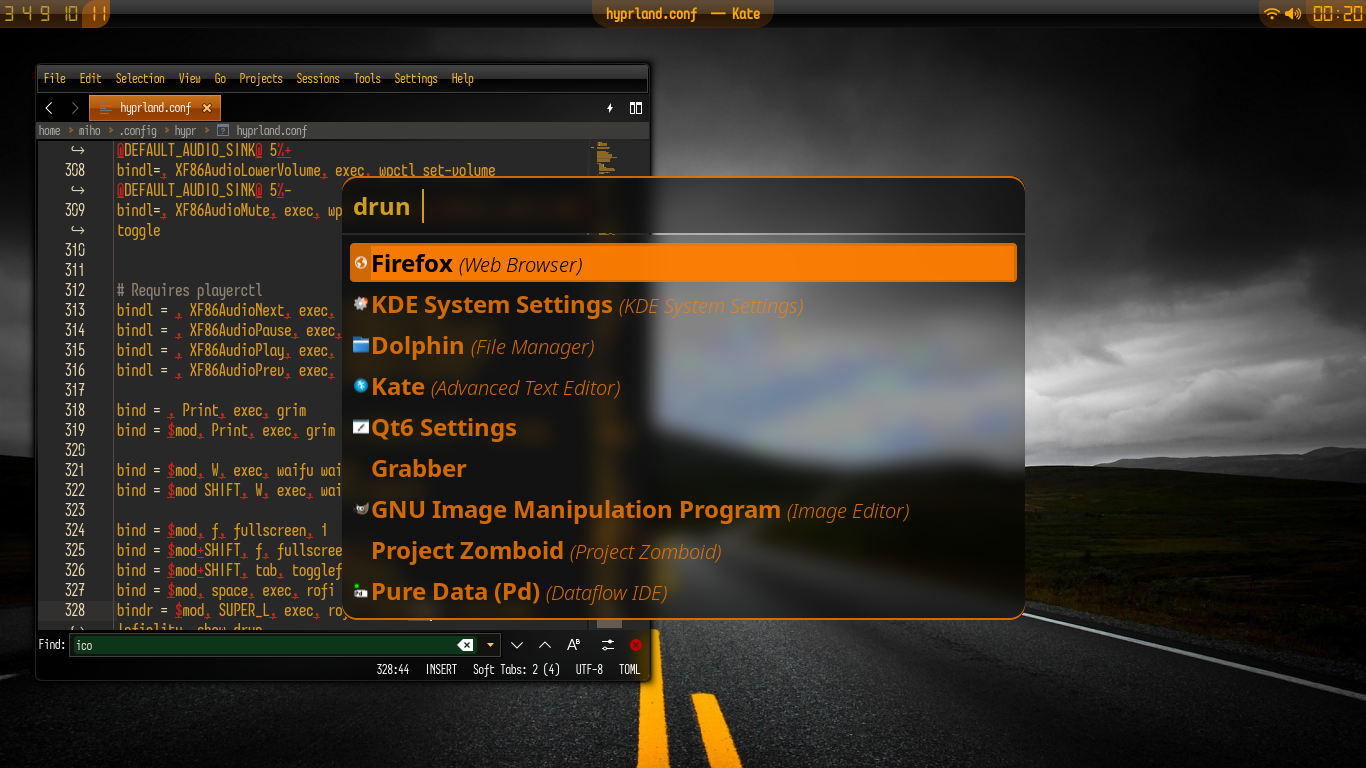Jump to next search match

pyautogui.click(x=517, y=645)
